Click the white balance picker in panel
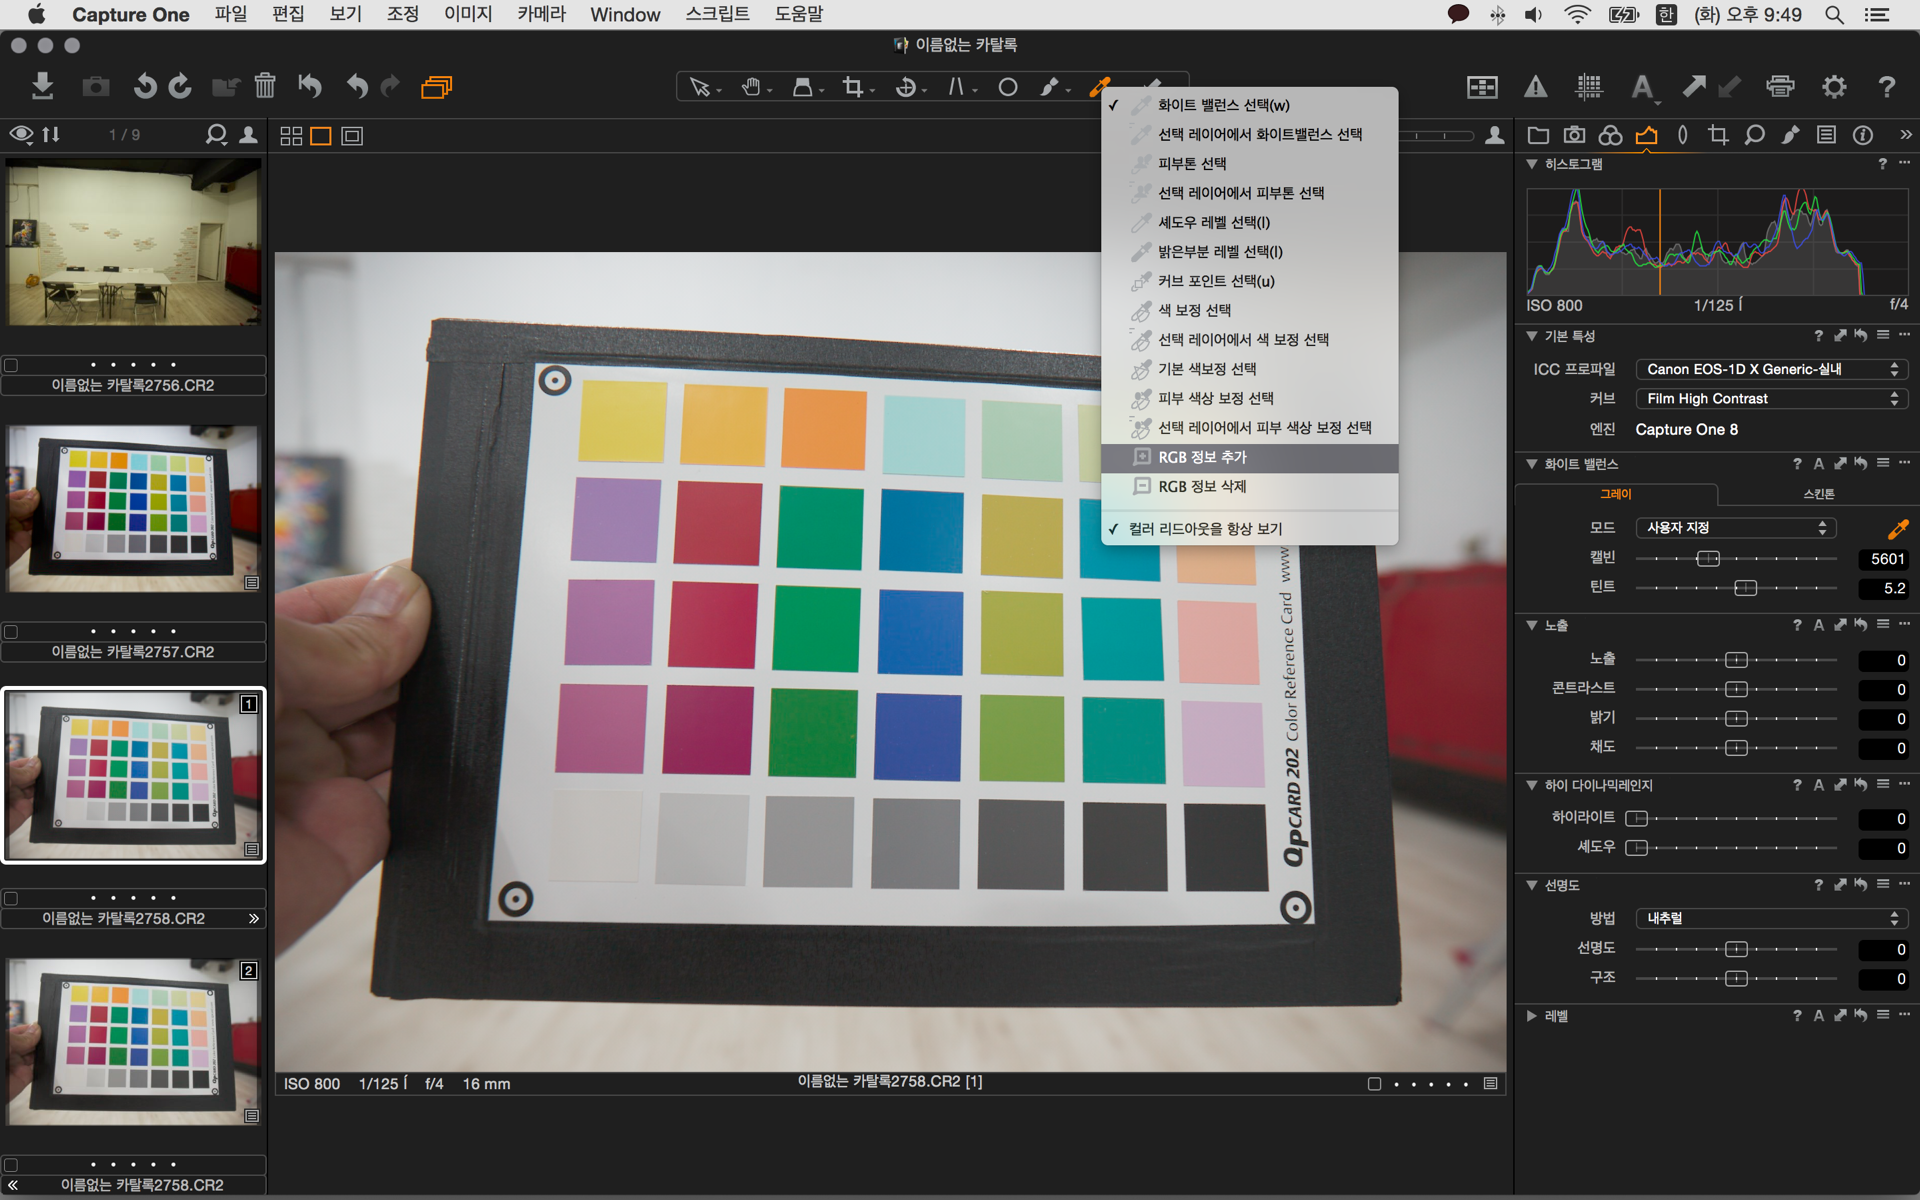The width and height of the screenshot is (1920, 1200). tap(1897, 528)
